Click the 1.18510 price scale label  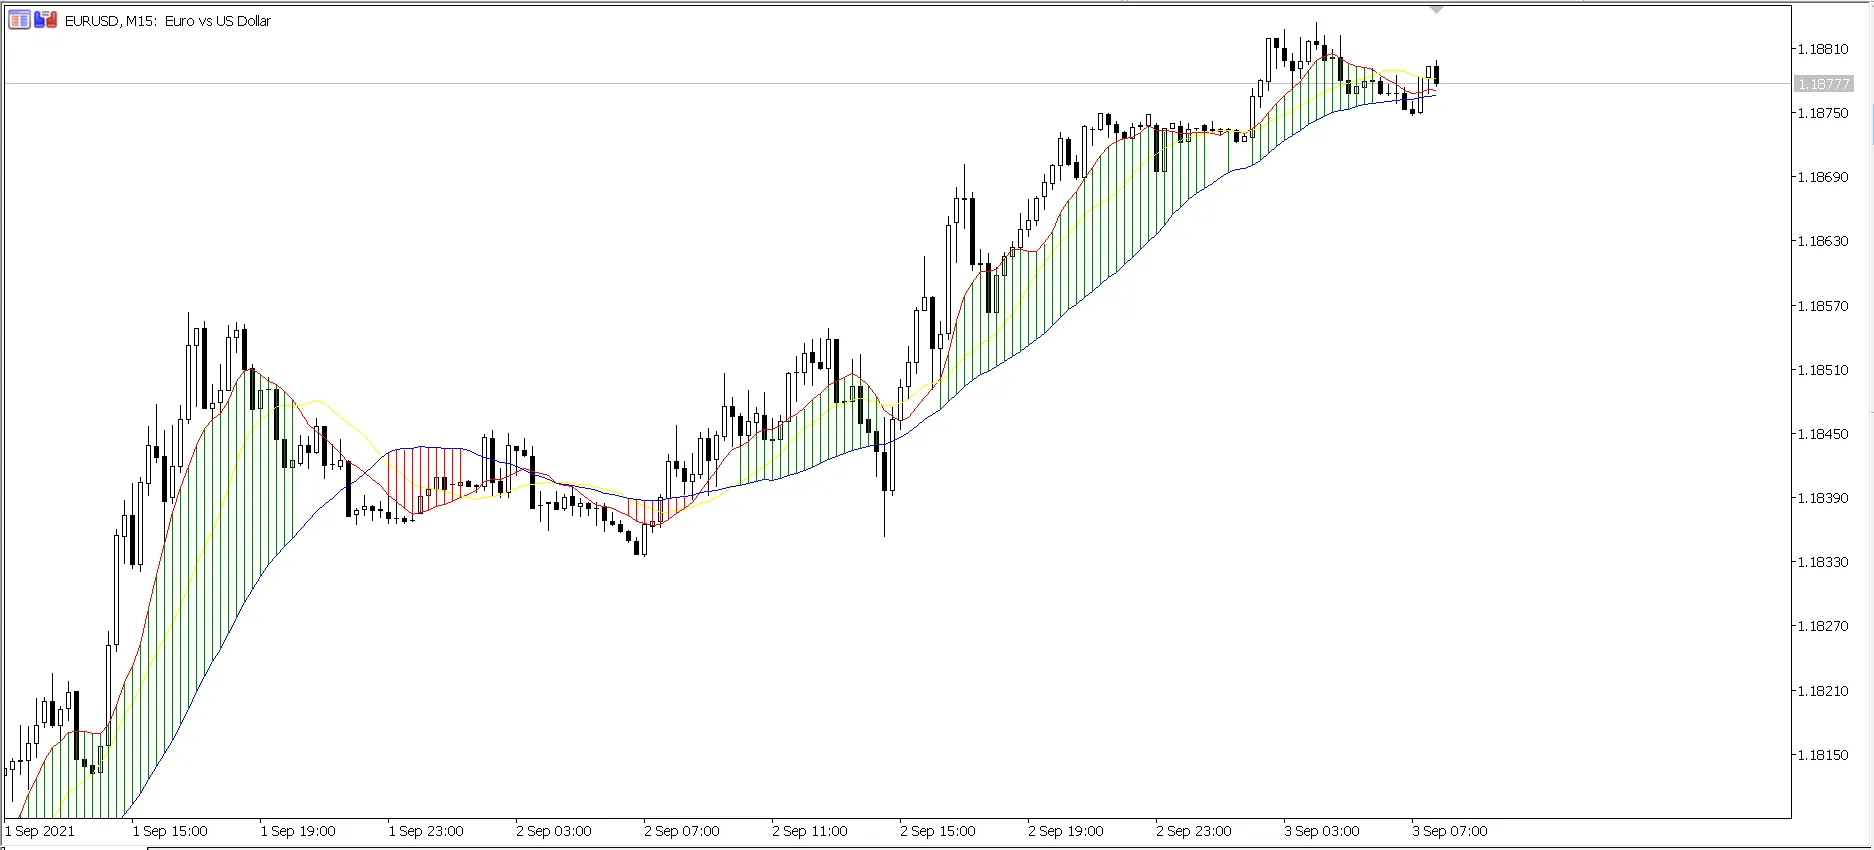tap(1822, 370)
